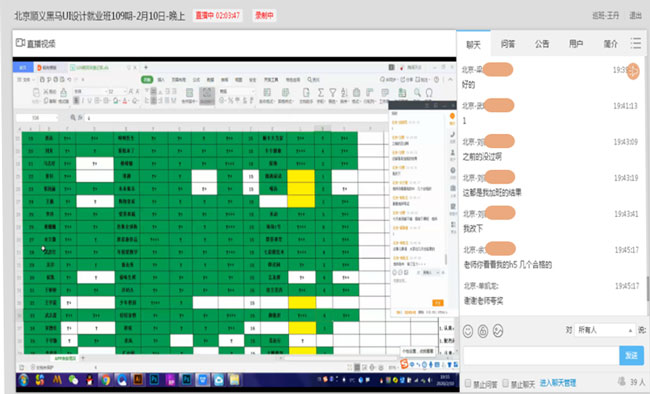Expand the 所有人 recipient dropdown

coord(605,330)
